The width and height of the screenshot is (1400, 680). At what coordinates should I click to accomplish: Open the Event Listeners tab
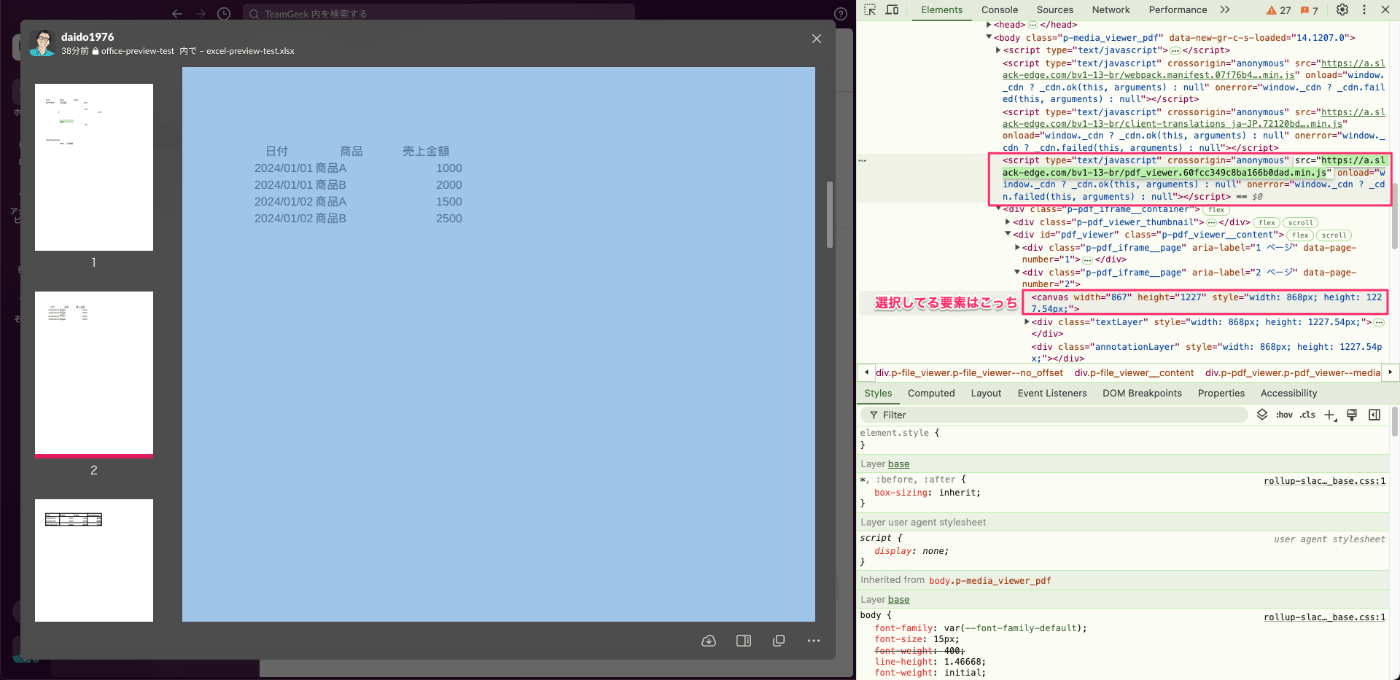[1052, 393]
